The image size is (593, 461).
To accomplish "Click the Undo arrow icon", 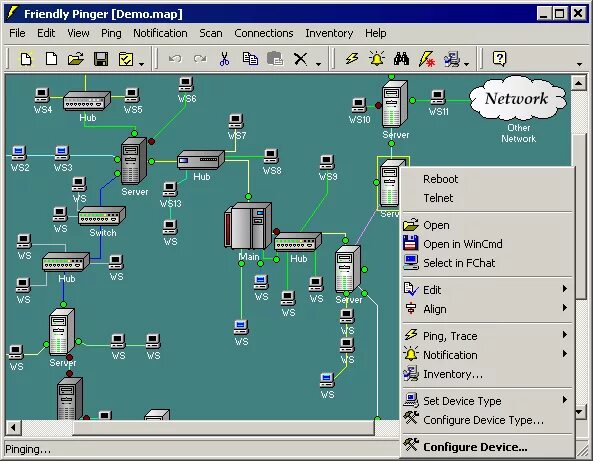I will pyautogui.click(x=175, y=59).
